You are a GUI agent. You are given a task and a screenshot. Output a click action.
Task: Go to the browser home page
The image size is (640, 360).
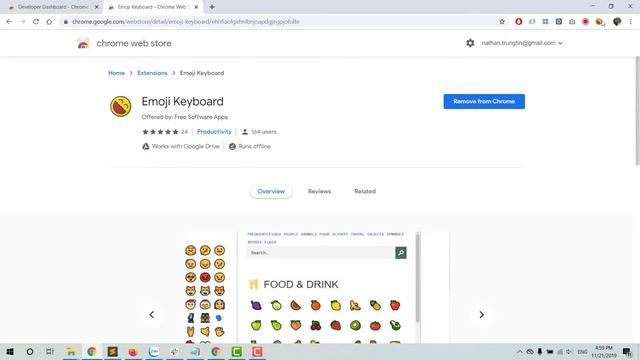49,22
